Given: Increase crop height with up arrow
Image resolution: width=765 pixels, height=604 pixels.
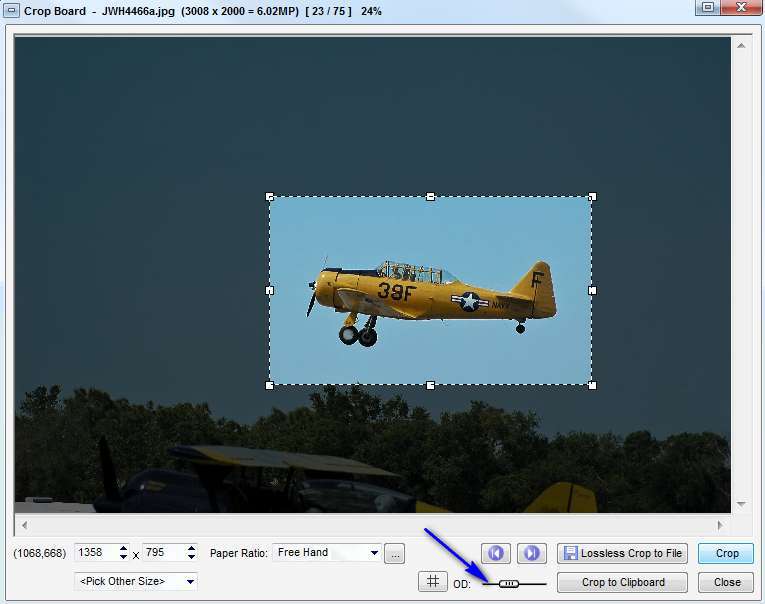Looking at the screenshot, I should click(x=191, y=548).
